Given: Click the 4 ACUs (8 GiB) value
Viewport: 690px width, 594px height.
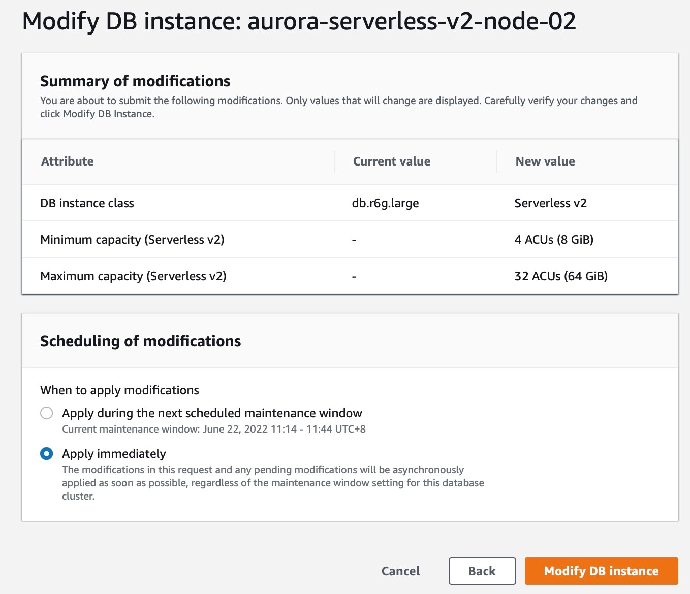Looking at the screenshot, I should pyautogui.click(x=561, y=240).
